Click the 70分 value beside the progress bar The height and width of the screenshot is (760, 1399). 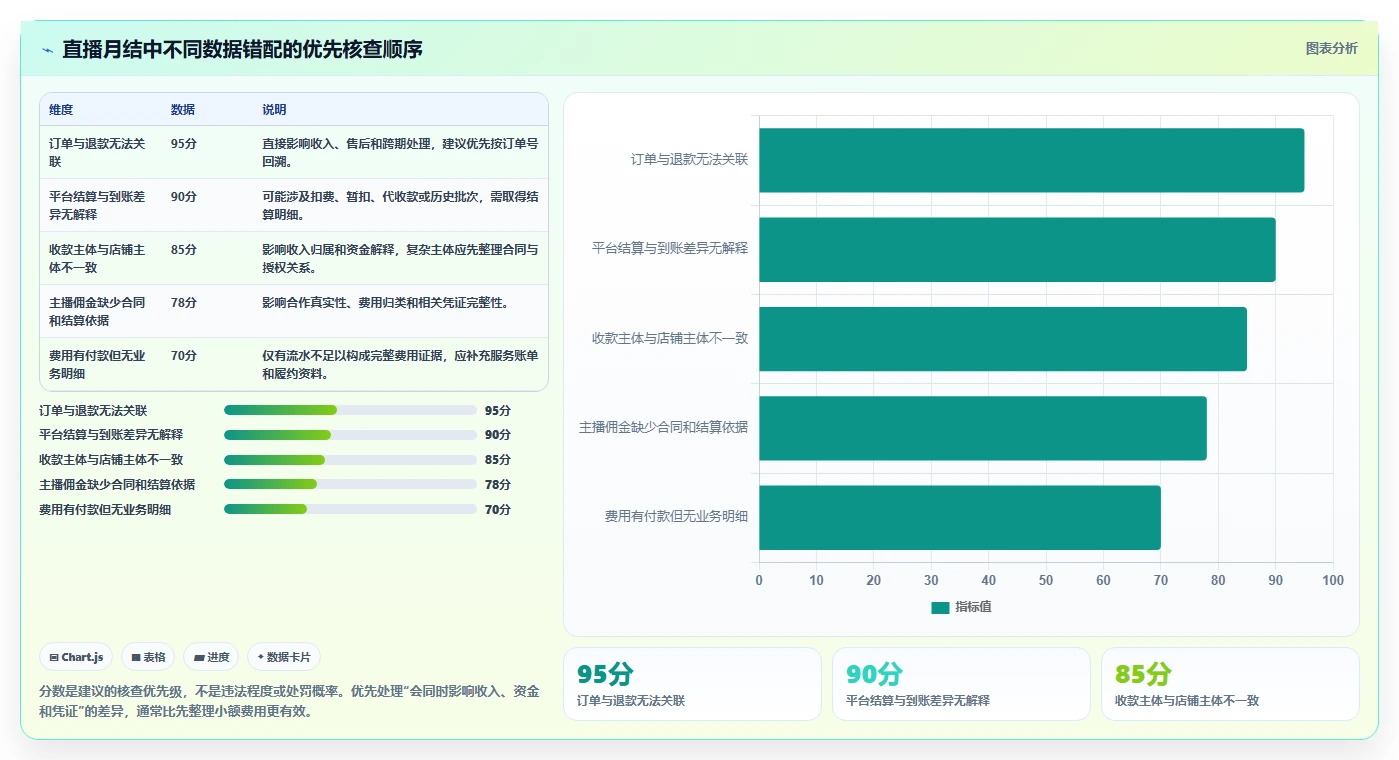(x=497, y=509)
